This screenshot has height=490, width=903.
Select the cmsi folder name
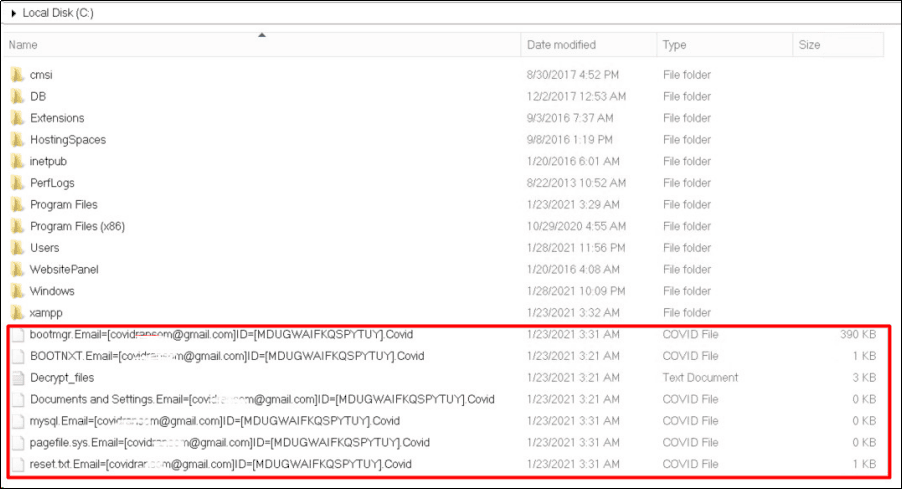tap(41, 75)
